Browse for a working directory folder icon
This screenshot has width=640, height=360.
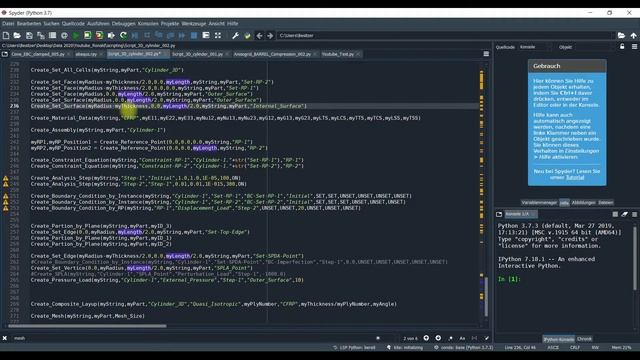click(621, 36)
